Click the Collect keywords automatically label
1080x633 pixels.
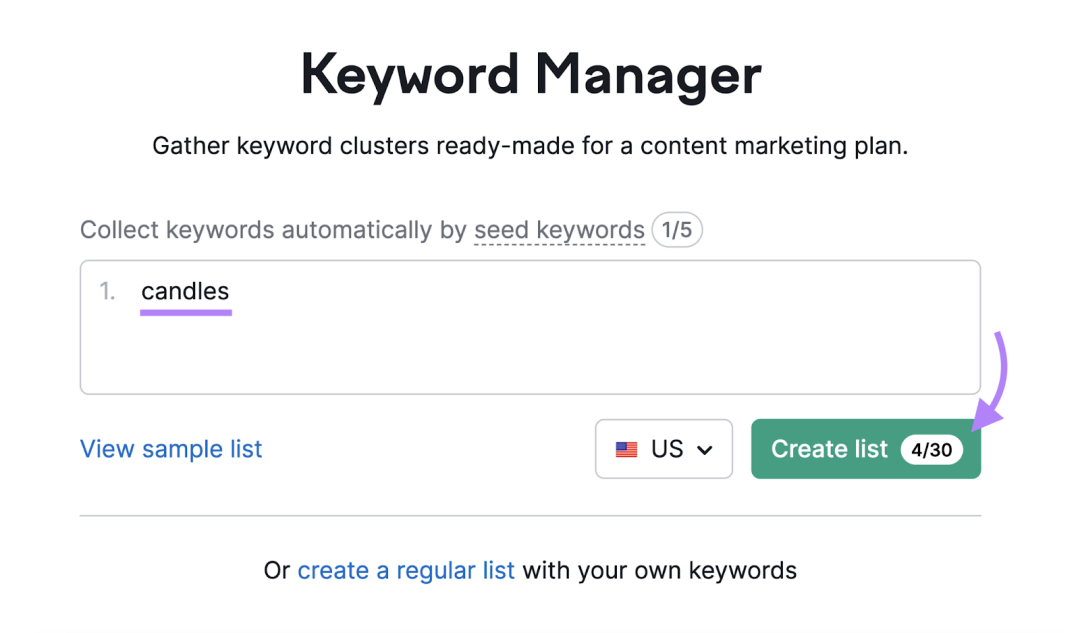tap(273, 230)
